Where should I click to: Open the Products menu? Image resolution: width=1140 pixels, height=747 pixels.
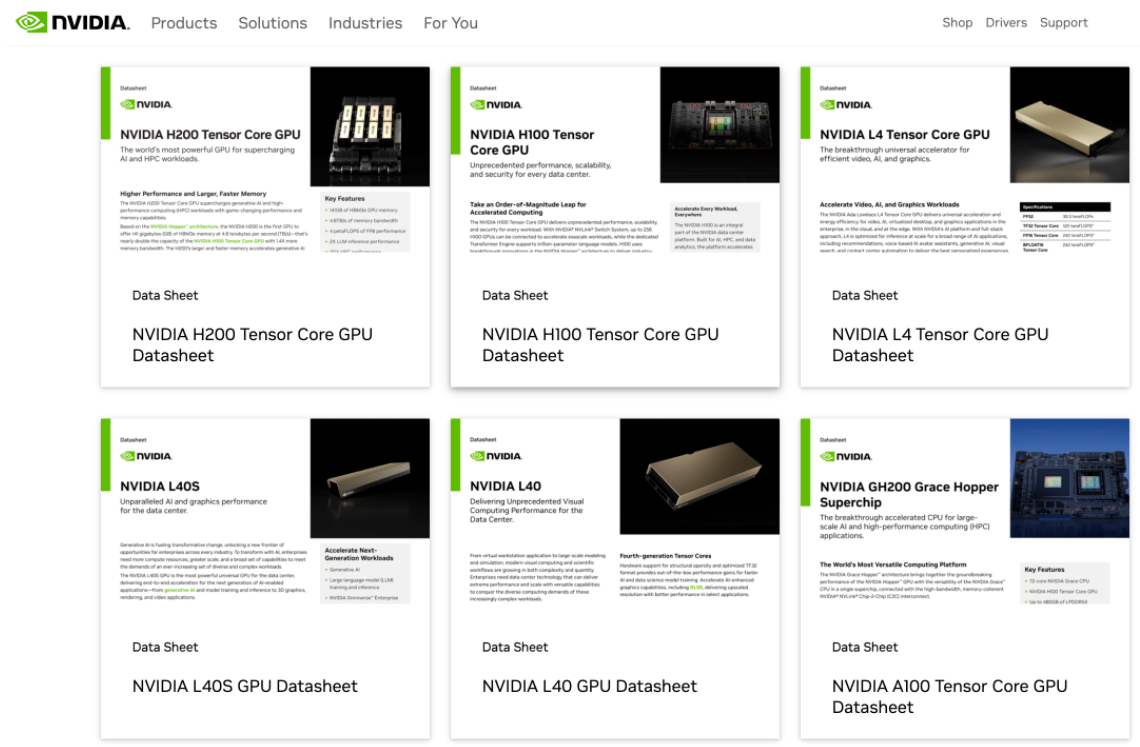[184, 23]
